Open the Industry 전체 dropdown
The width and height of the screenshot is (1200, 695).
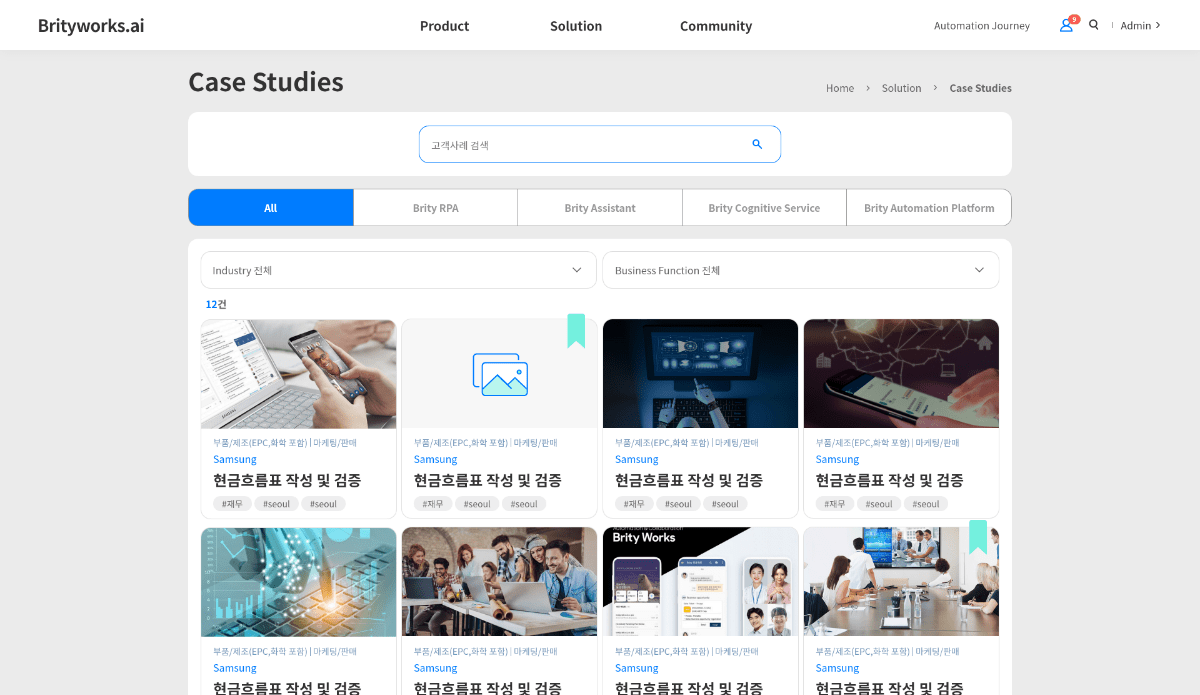[x=398, y=270]
